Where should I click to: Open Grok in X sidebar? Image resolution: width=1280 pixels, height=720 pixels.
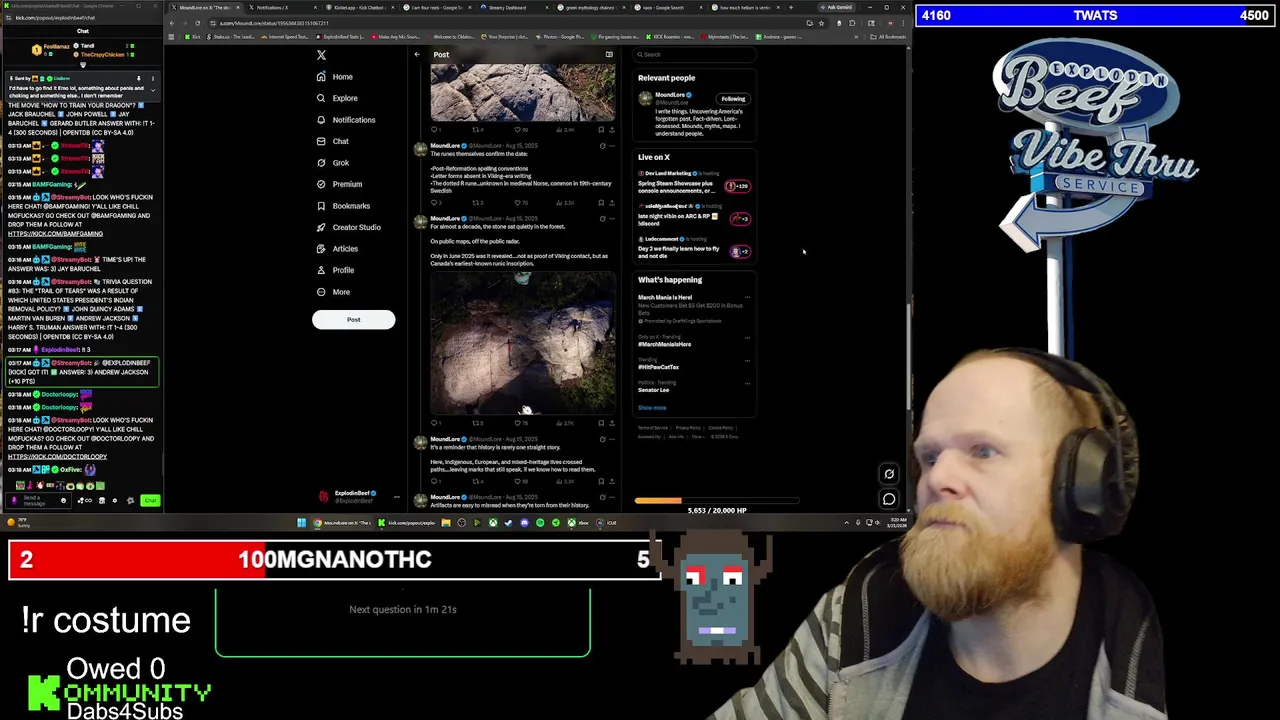click(332, 163)
